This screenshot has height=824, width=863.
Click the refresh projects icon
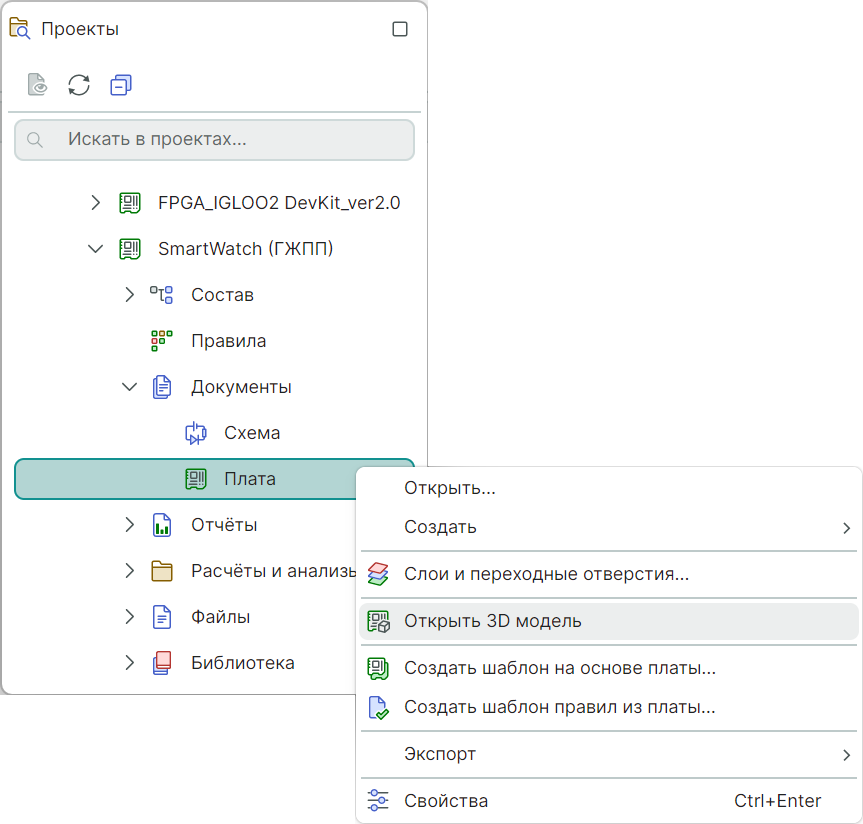tap(79, 85)
